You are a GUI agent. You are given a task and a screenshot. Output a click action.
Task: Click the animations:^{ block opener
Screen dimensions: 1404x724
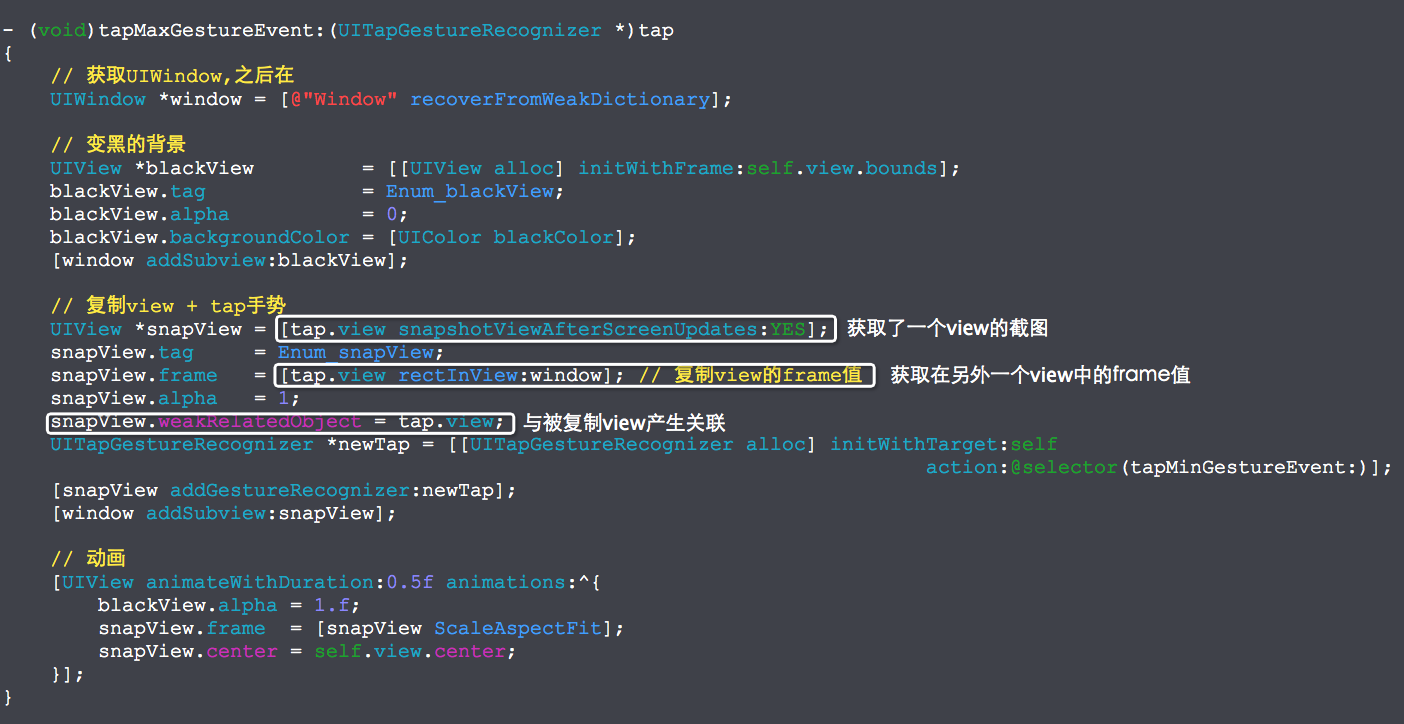(x=523, y=582)
